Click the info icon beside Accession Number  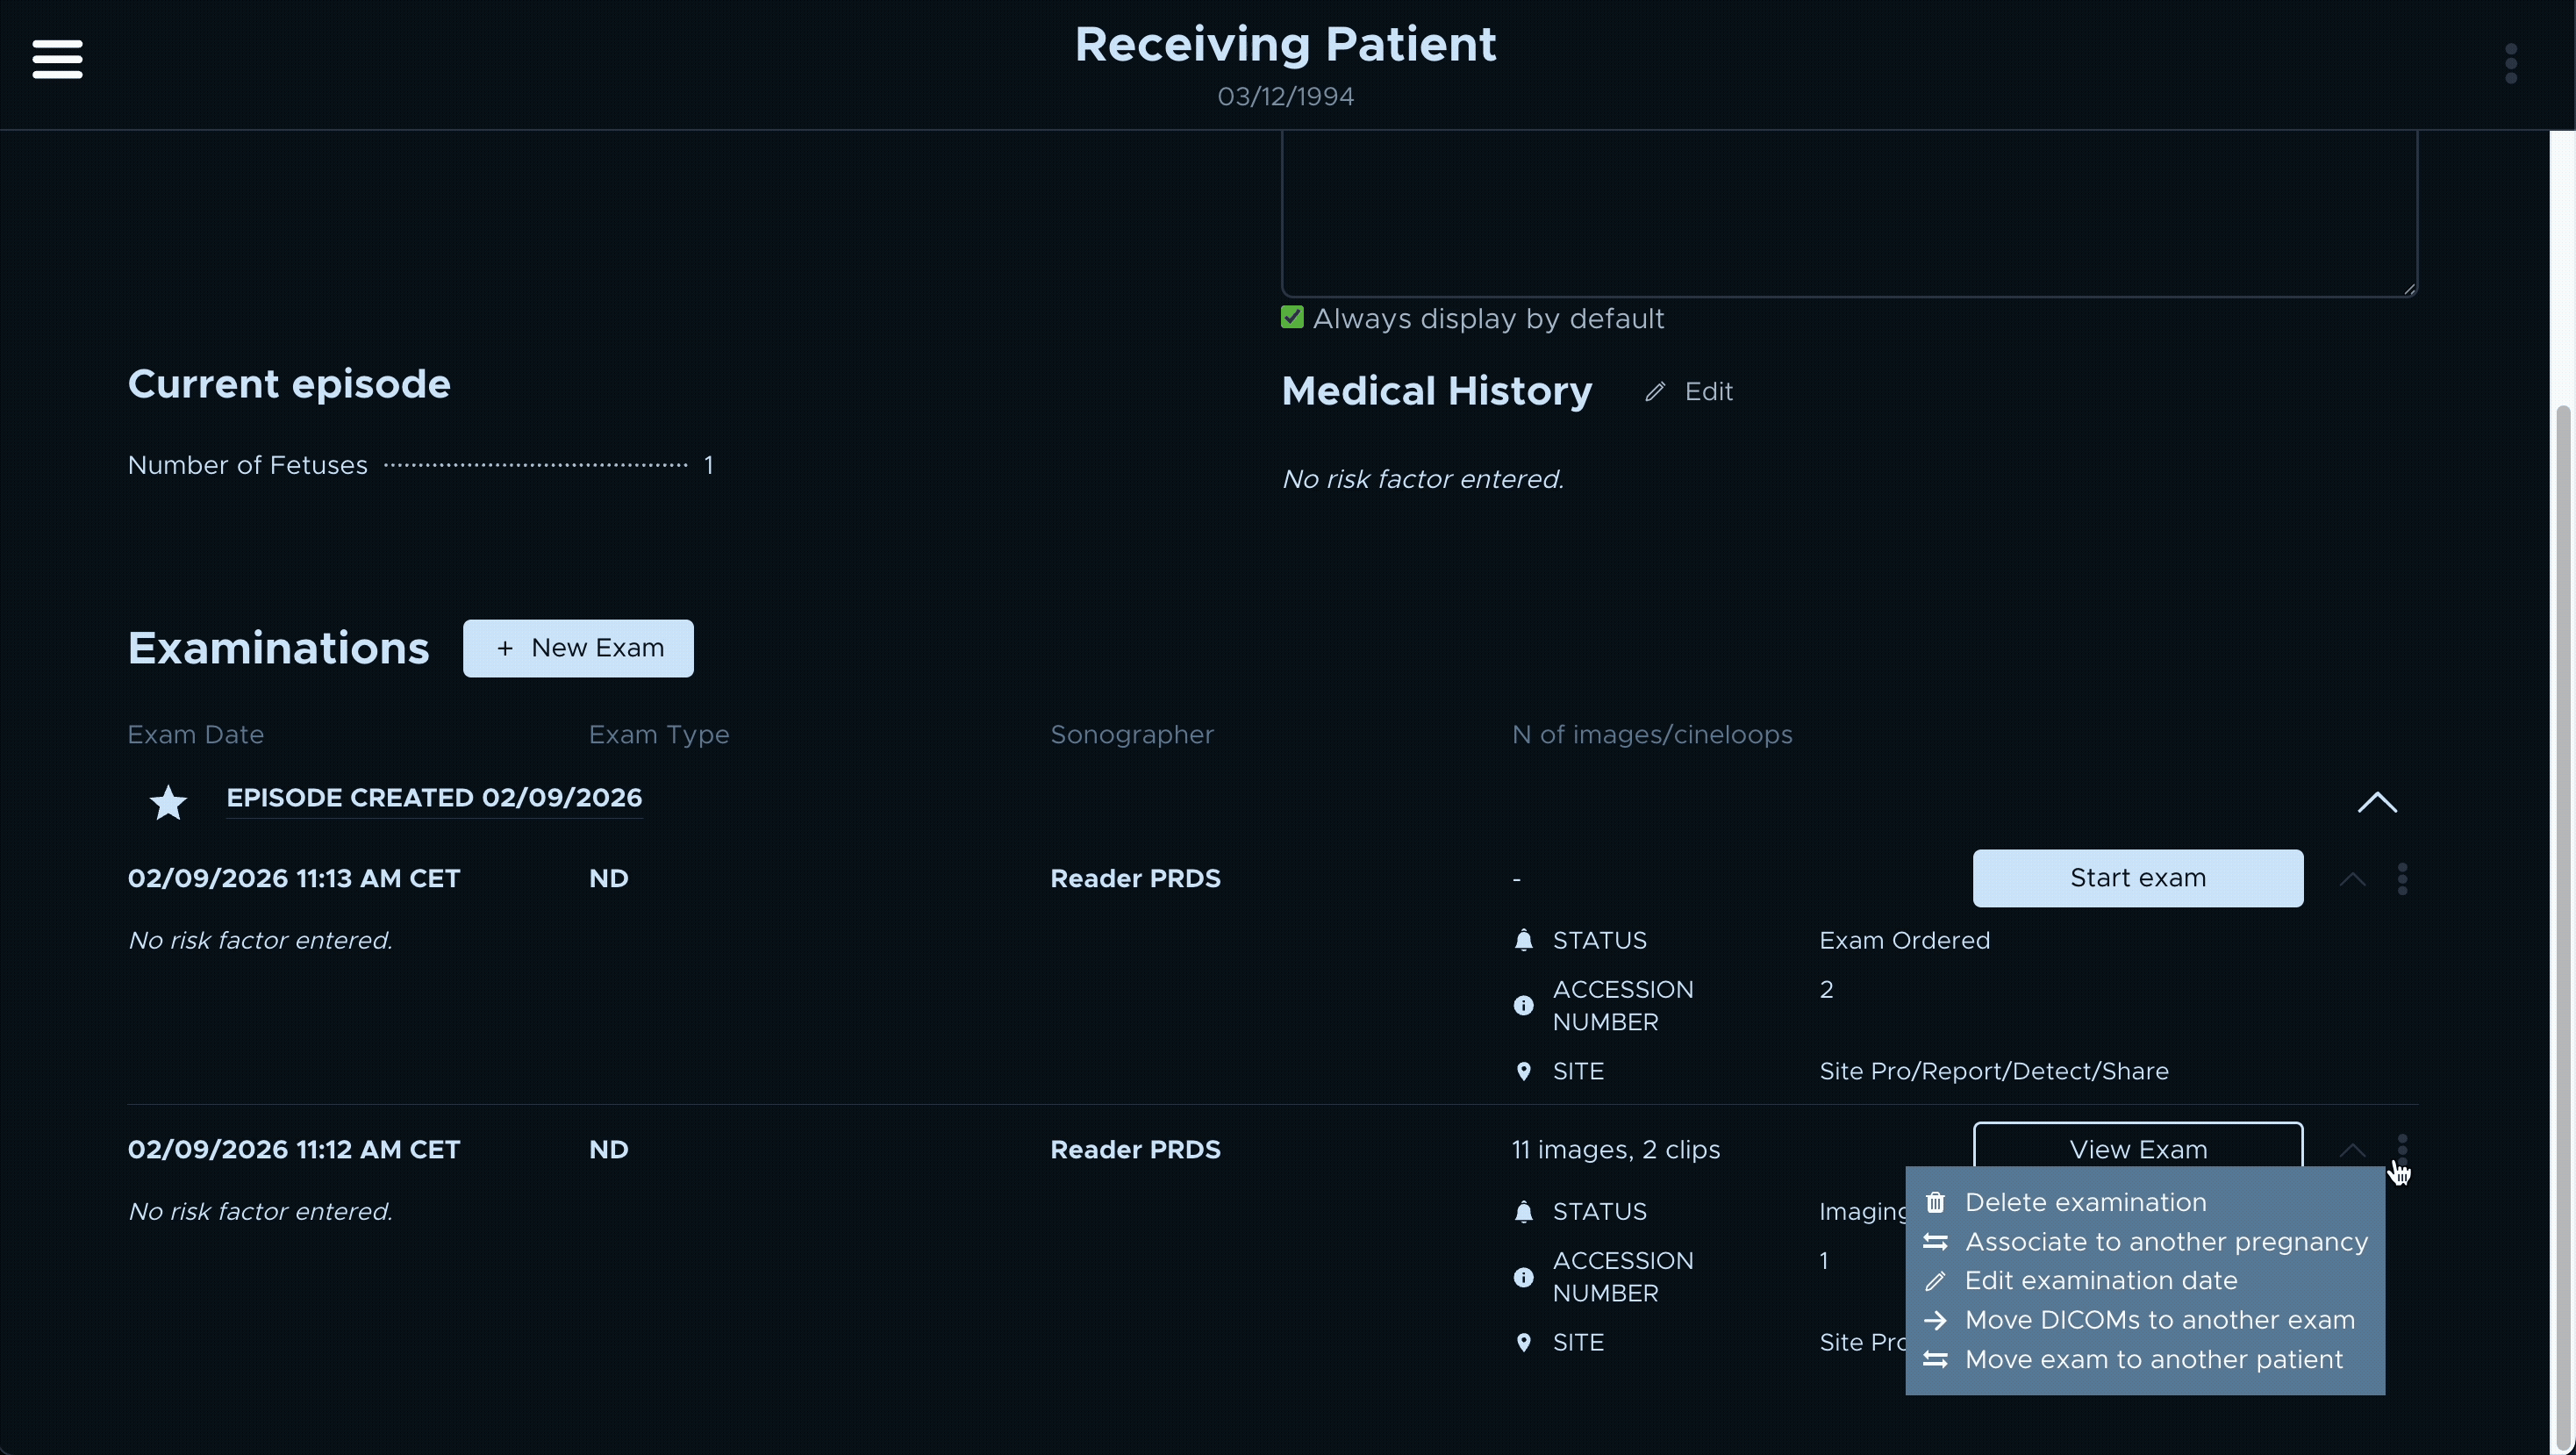tap(1523, 1005)
